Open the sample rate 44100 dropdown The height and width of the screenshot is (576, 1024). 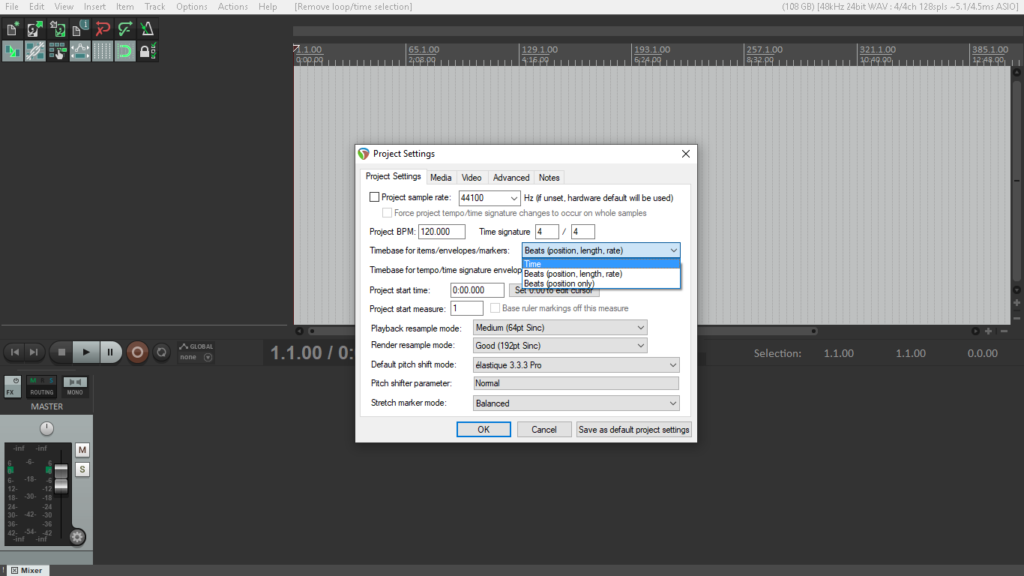click(513, 198)
